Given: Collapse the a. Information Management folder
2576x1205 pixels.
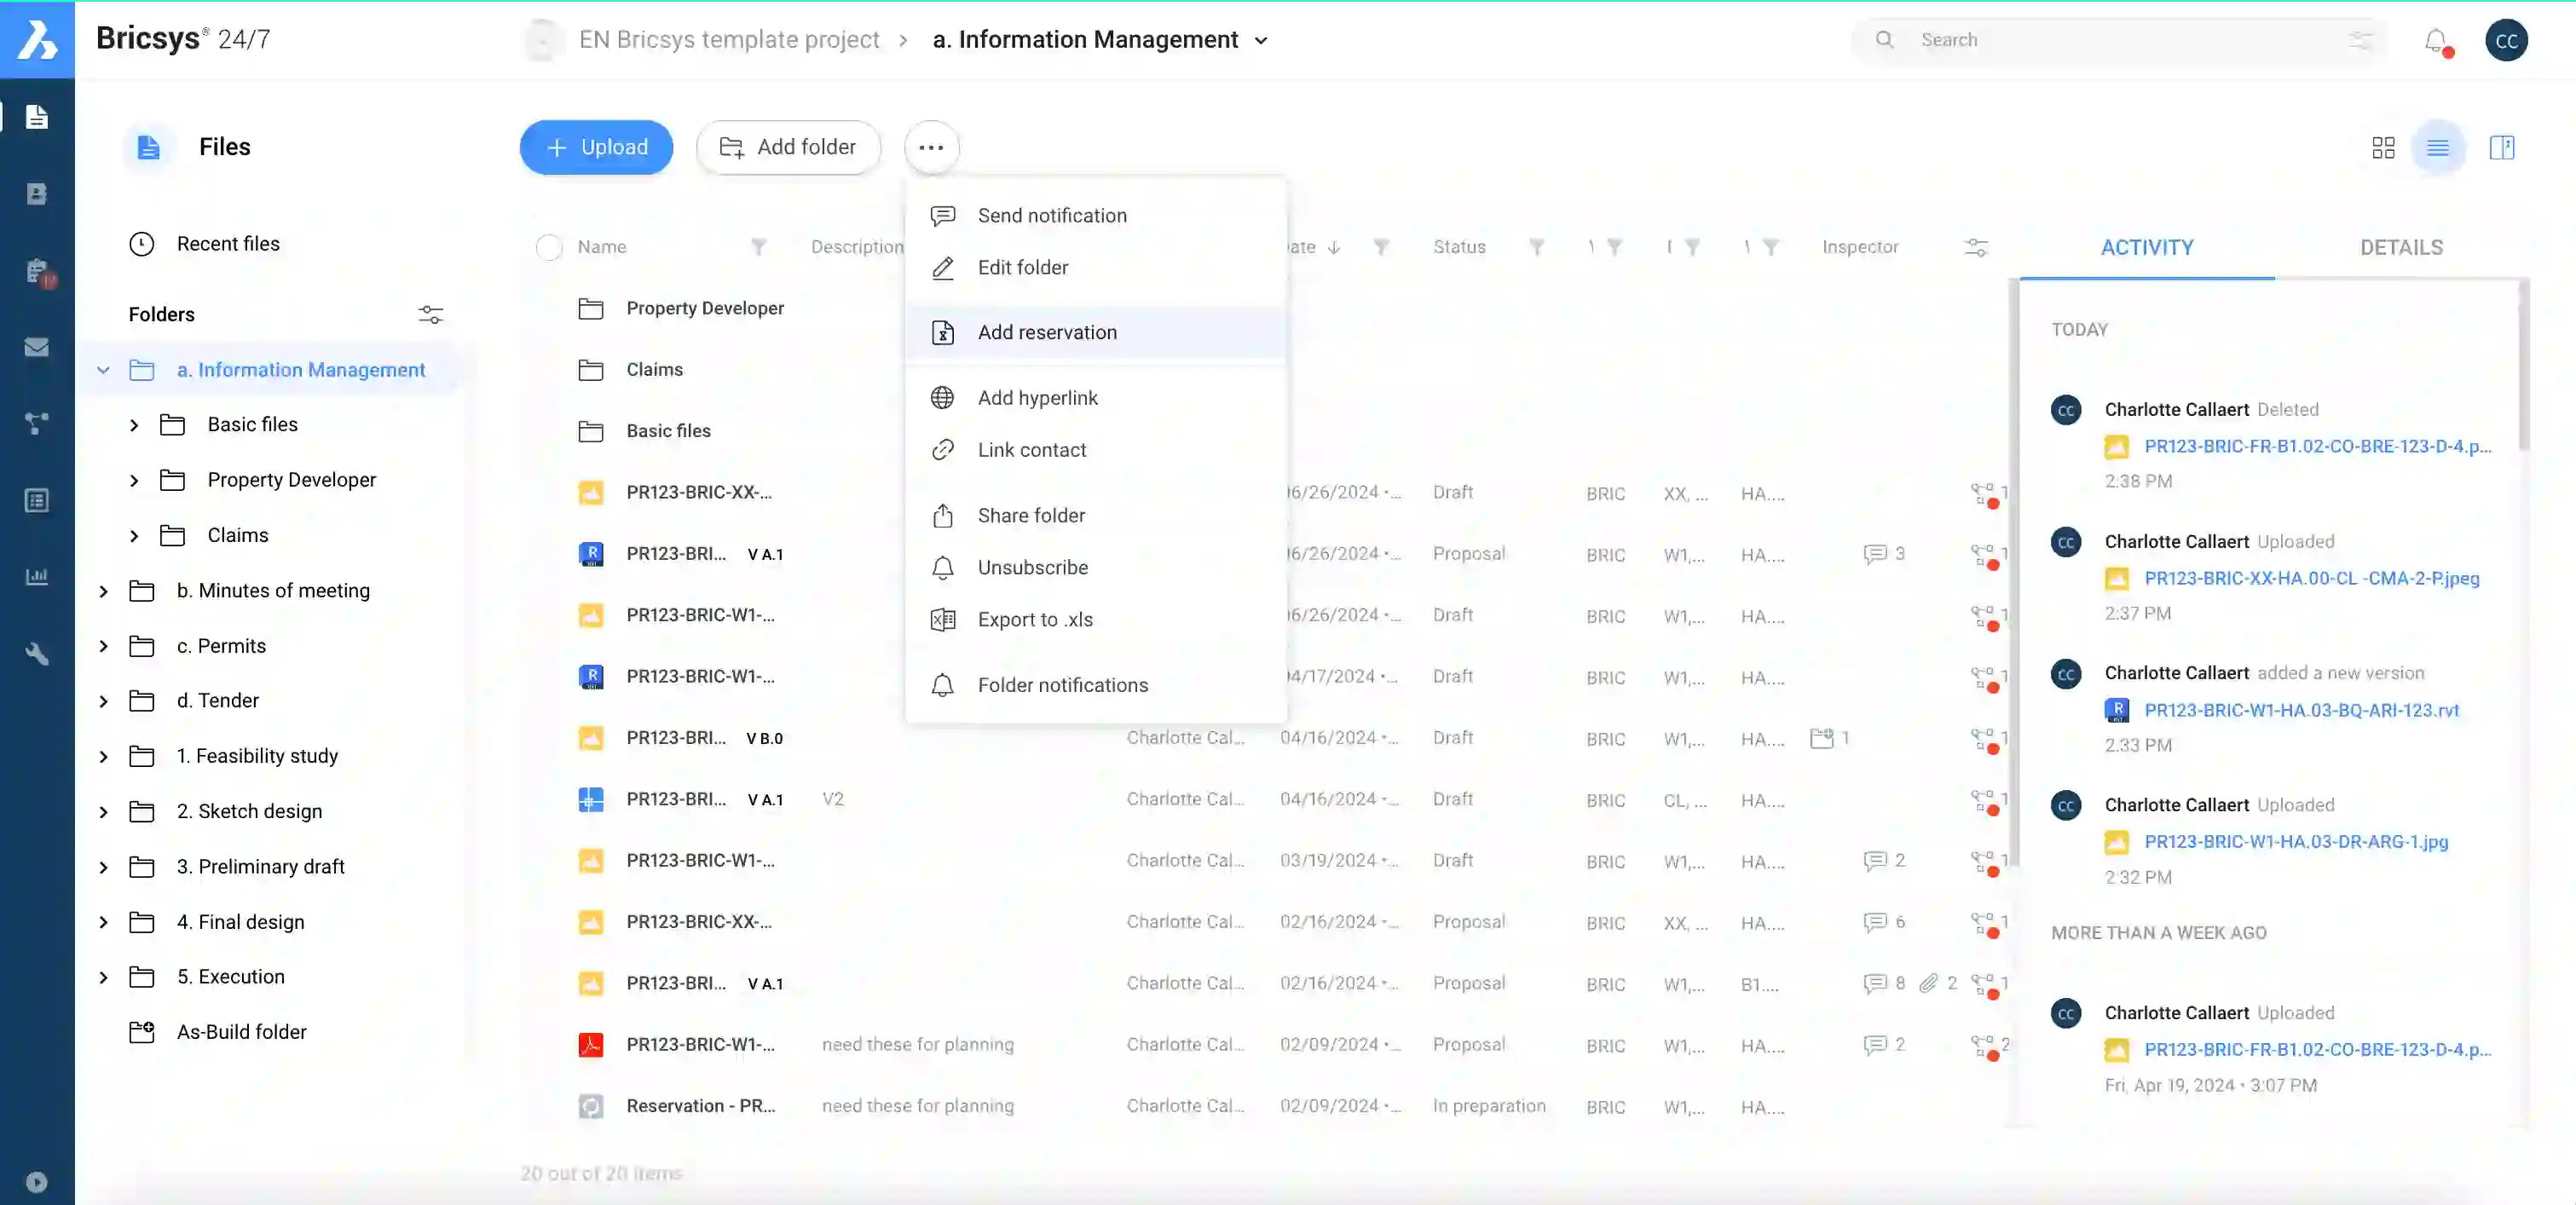Looking at the screenshot, I should [x=103, y=370].
